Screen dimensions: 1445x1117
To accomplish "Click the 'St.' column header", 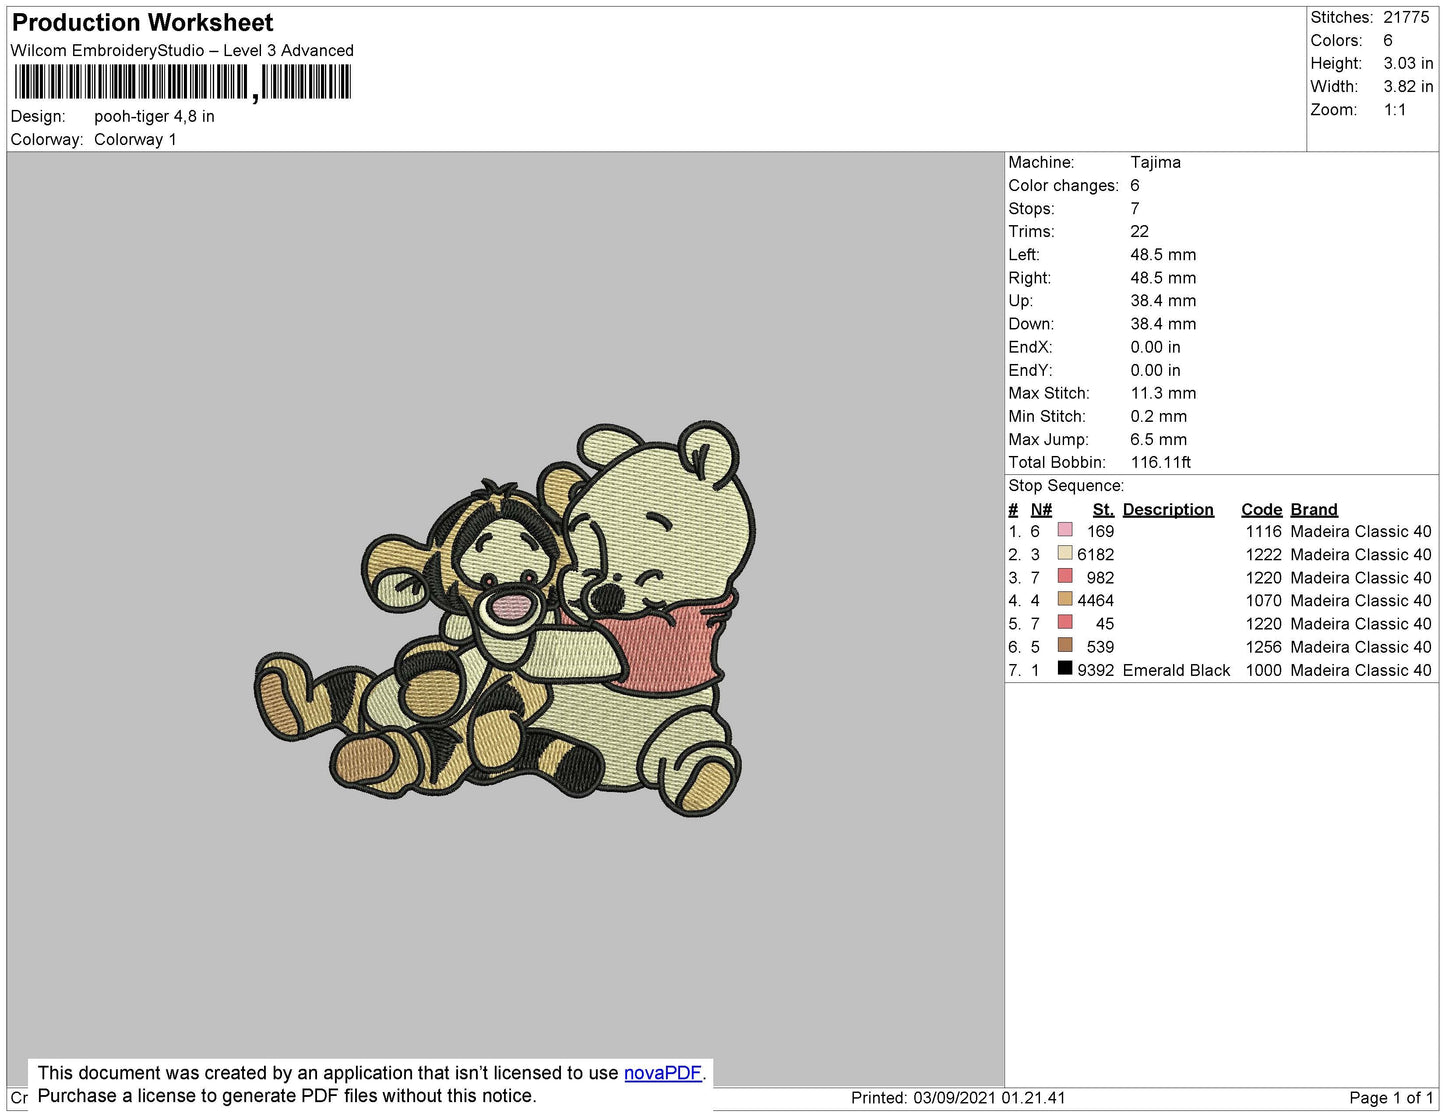I will (1103, 509).
